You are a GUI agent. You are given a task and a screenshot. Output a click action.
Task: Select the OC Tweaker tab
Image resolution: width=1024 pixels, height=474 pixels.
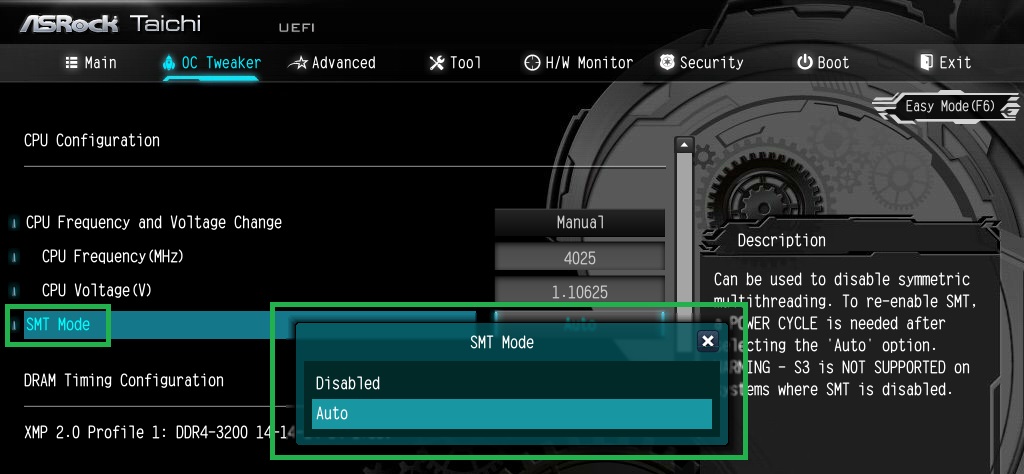coord(212,63)
